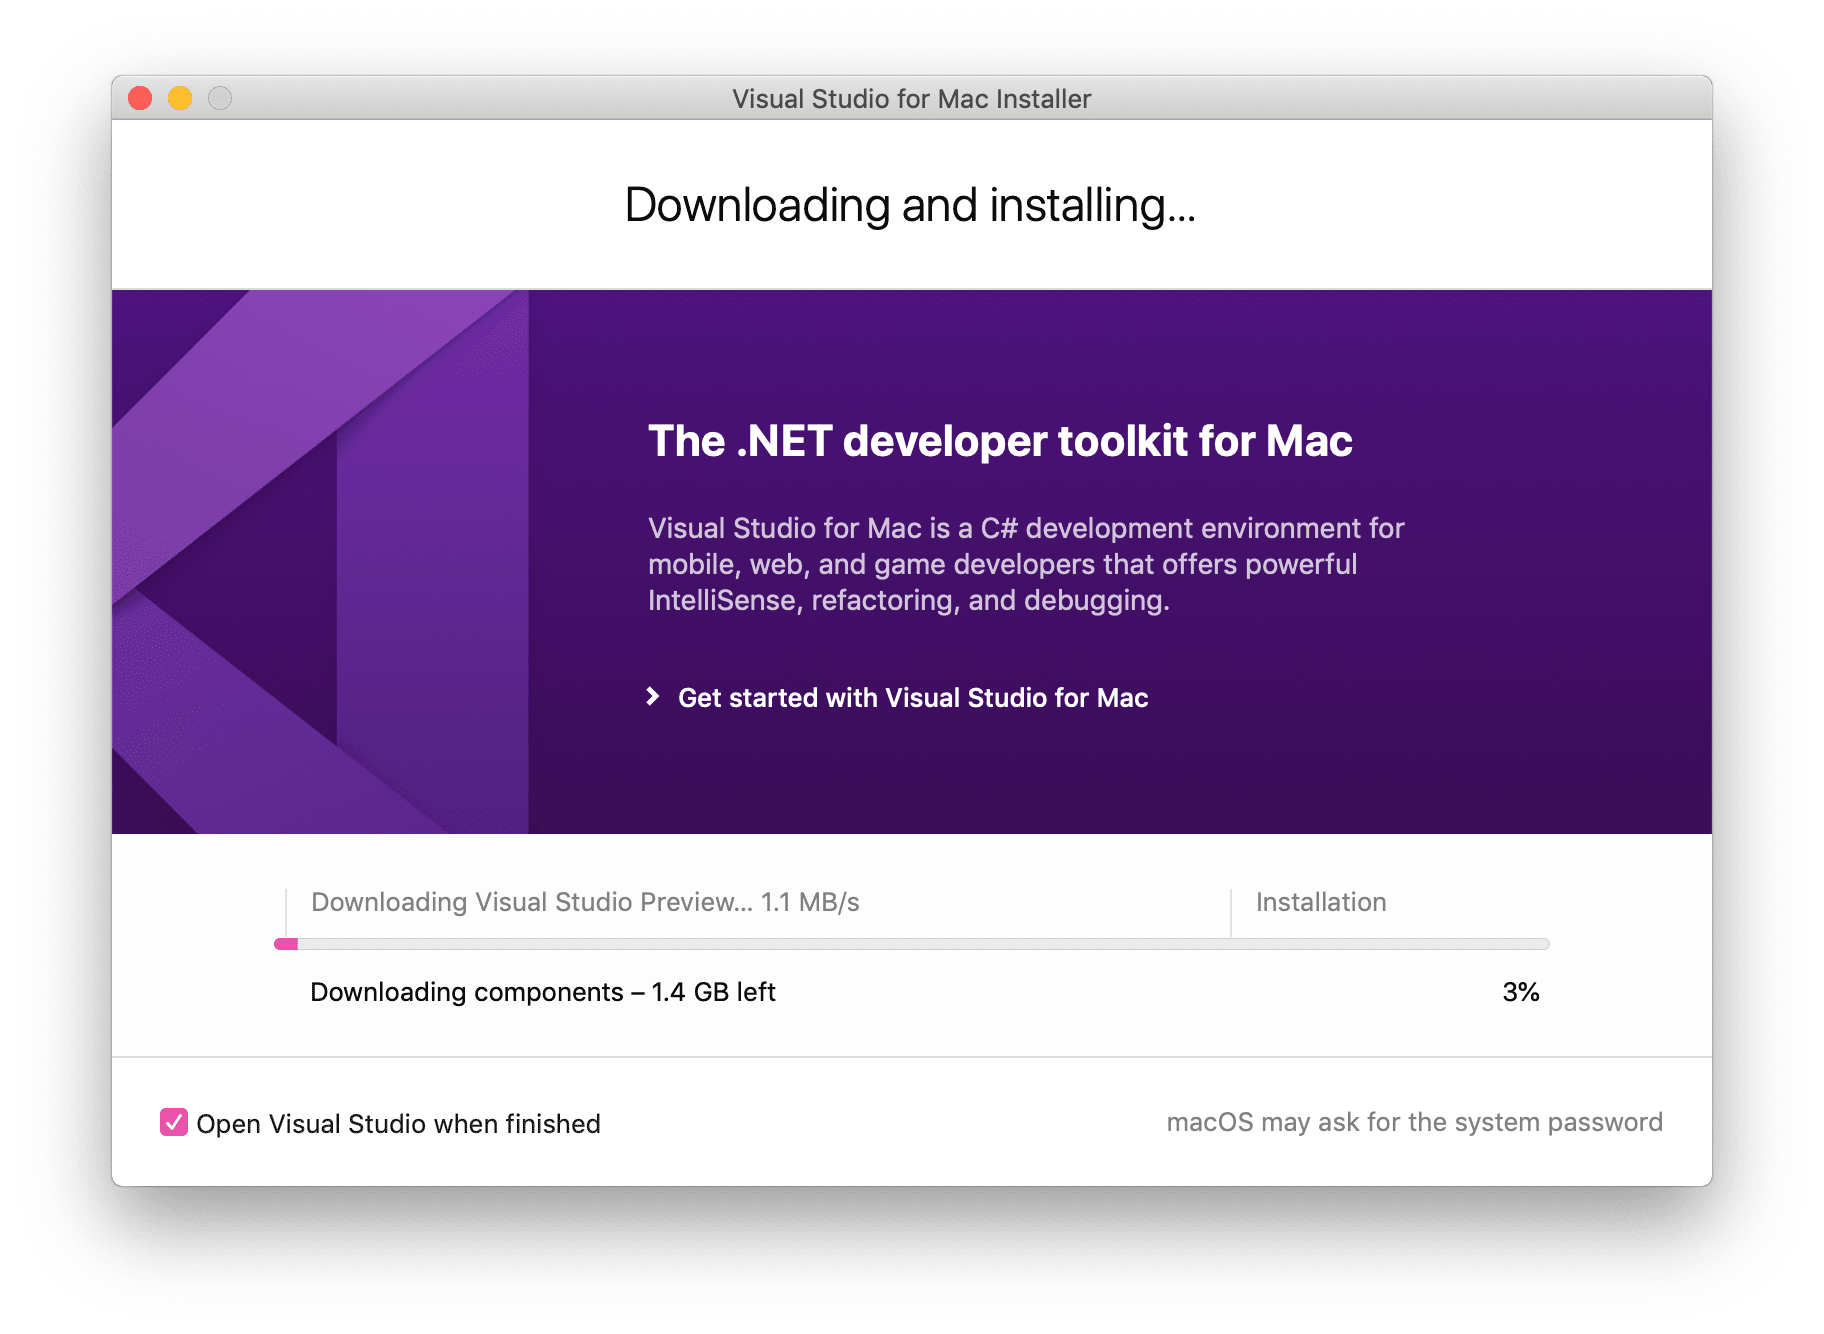Click the 'Visual Studio for Mac Installer' title bar text
Image resolution: width=1824 pixels, height=1334 pixels.
(911, 99)
